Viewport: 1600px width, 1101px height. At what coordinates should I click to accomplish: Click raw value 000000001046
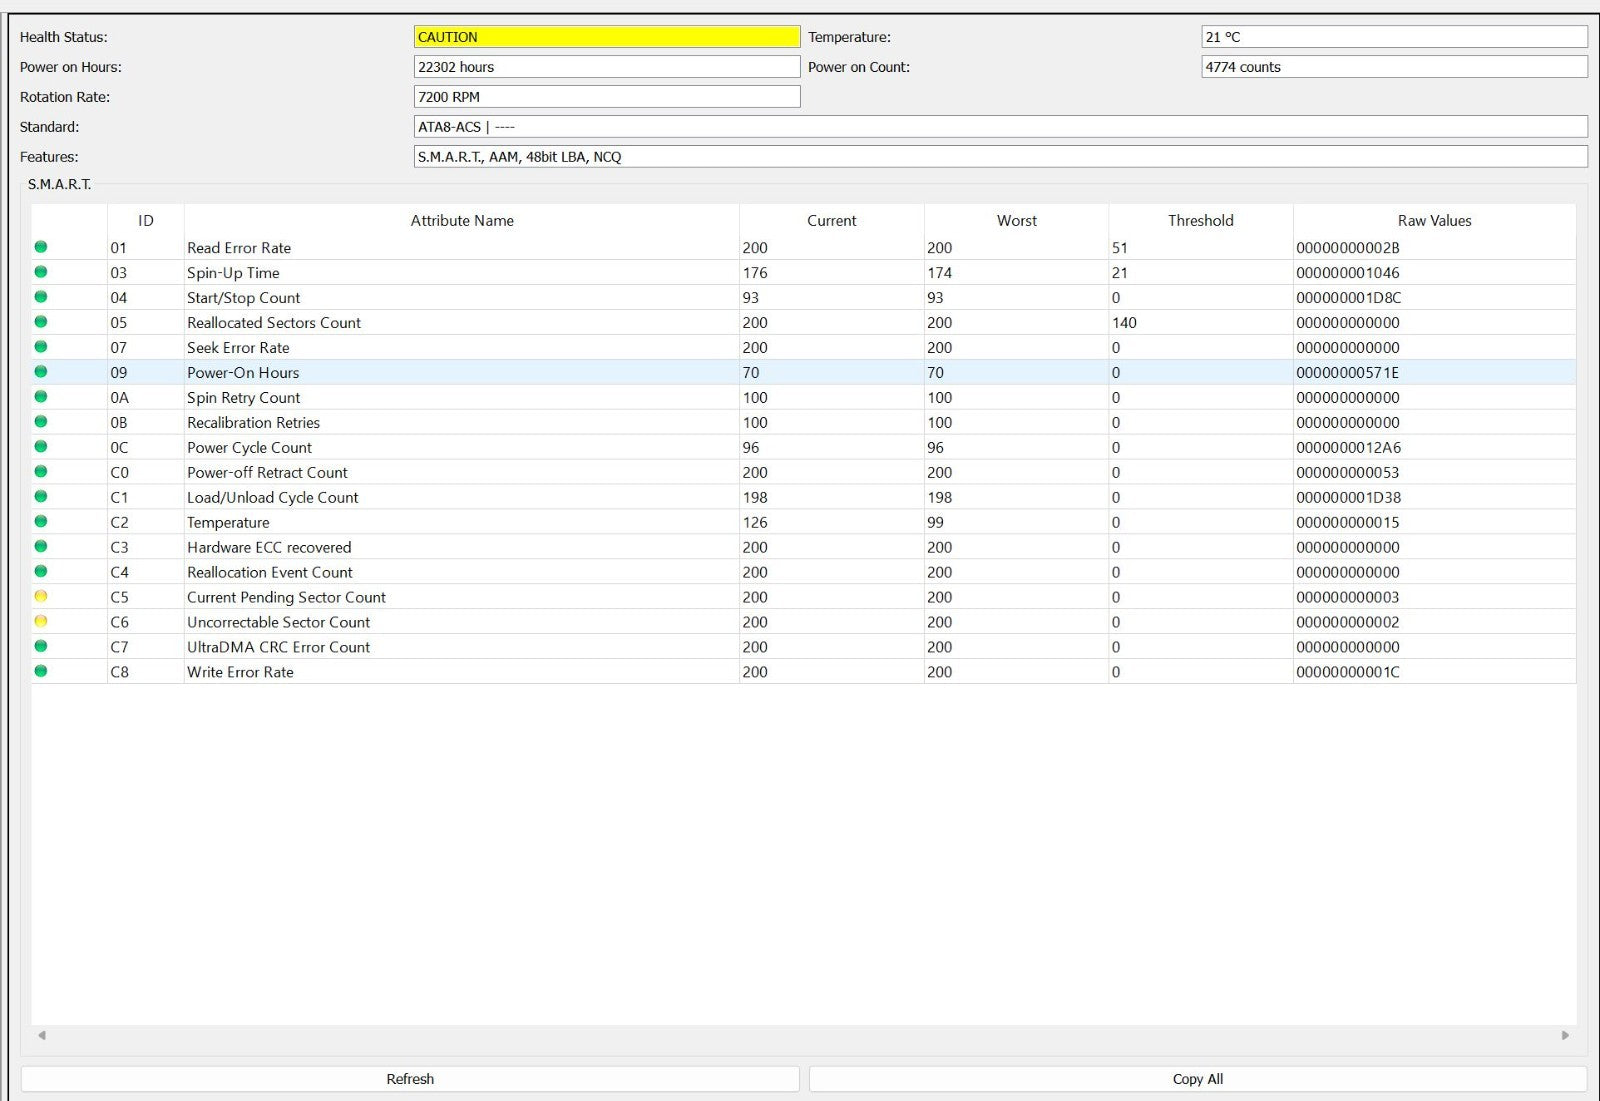(1348, 273)
